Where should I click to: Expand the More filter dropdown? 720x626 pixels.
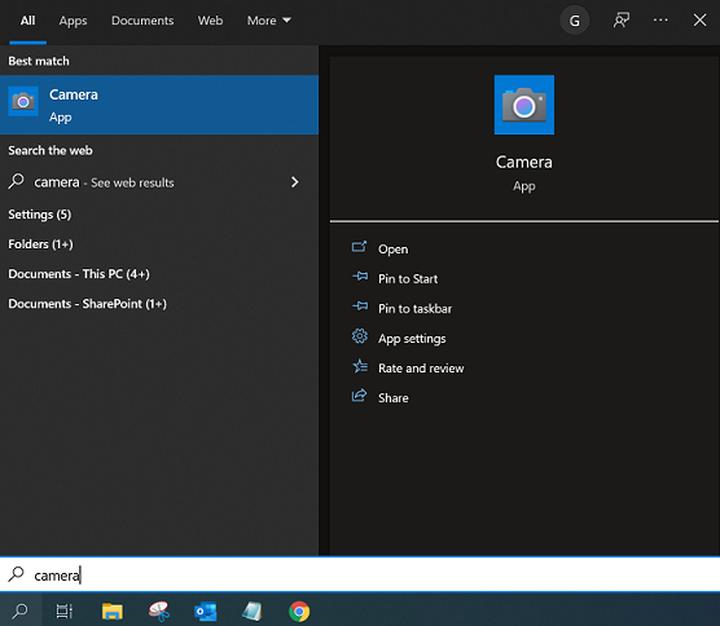tap(269, 20)
